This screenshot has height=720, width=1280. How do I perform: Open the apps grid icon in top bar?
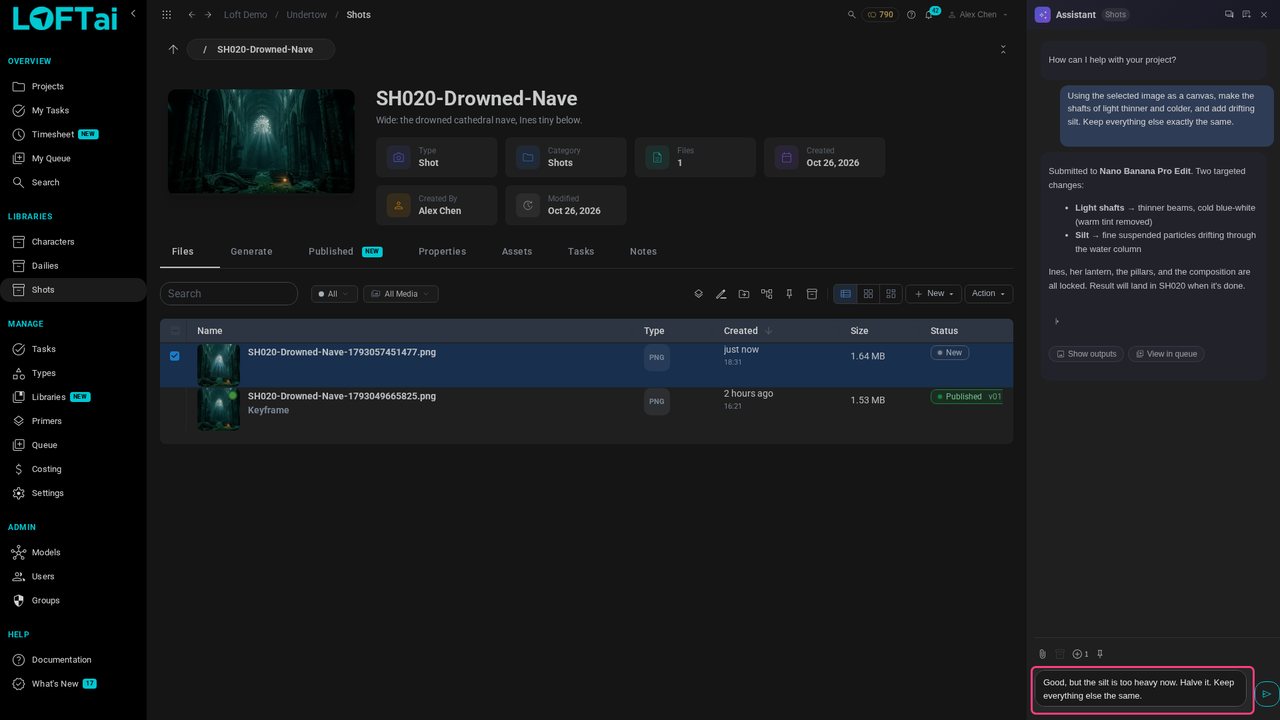point(166,15)
